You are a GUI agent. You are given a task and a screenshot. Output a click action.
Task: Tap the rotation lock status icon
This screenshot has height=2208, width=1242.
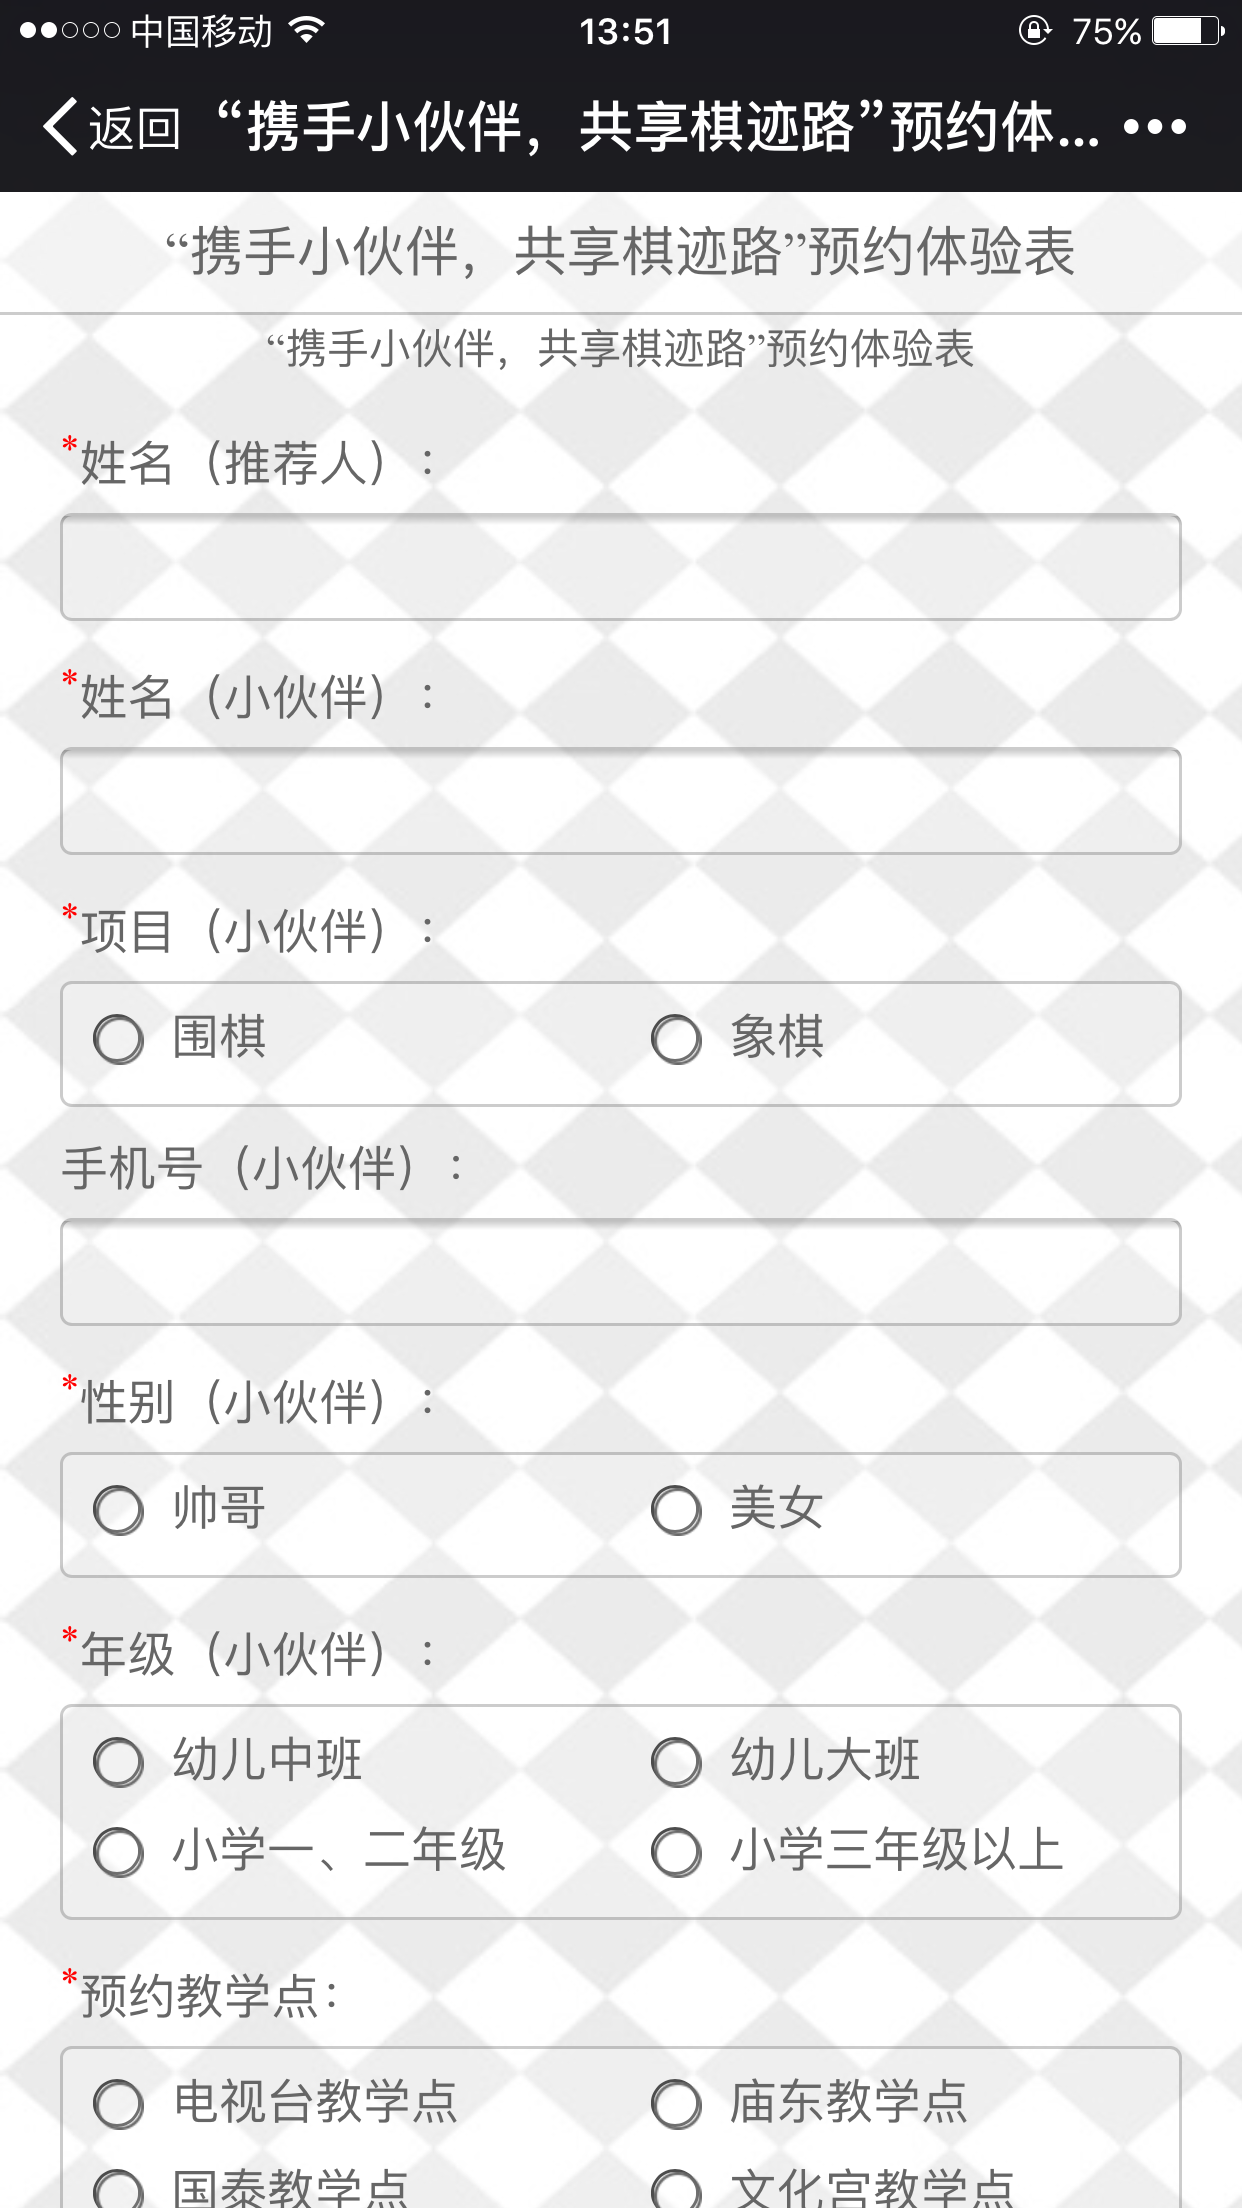click(x=1034, y=31)
